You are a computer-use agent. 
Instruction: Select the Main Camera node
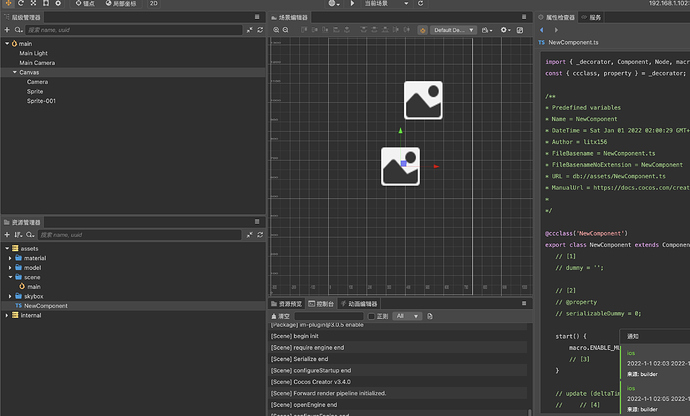[x=37, y=63]
